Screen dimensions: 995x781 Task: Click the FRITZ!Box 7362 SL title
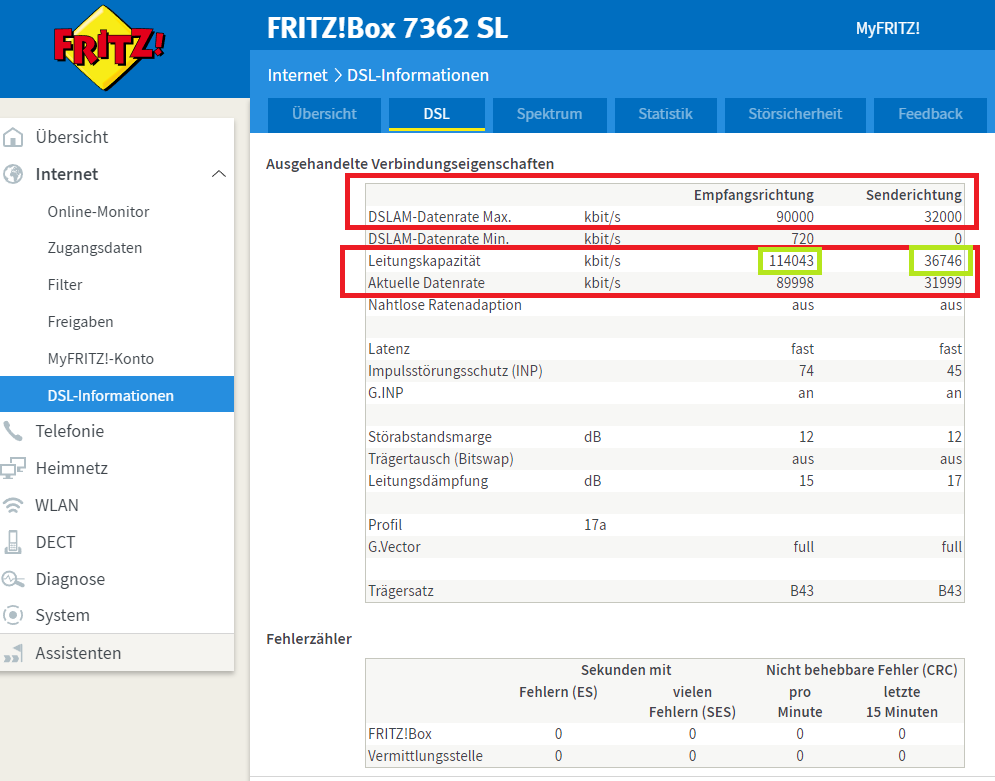pyautogui.click(x=388, y=28)
